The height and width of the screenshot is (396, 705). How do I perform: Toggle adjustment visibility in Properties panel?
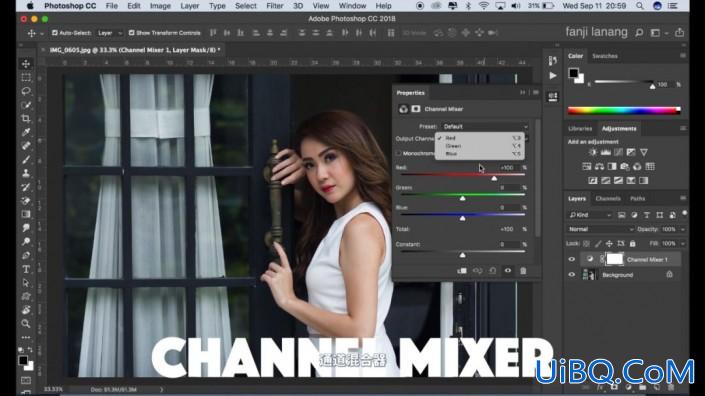[508, 271]
